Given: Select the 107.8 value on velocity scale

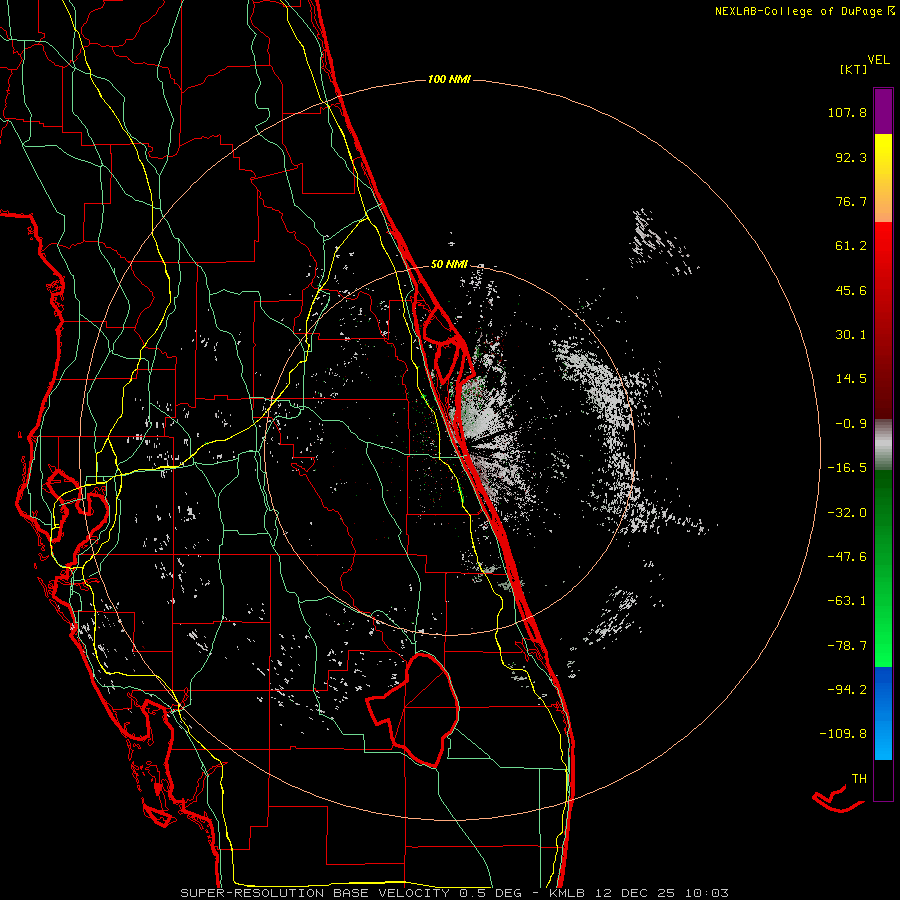Looking at the screenshot, I should pos(847,112).
